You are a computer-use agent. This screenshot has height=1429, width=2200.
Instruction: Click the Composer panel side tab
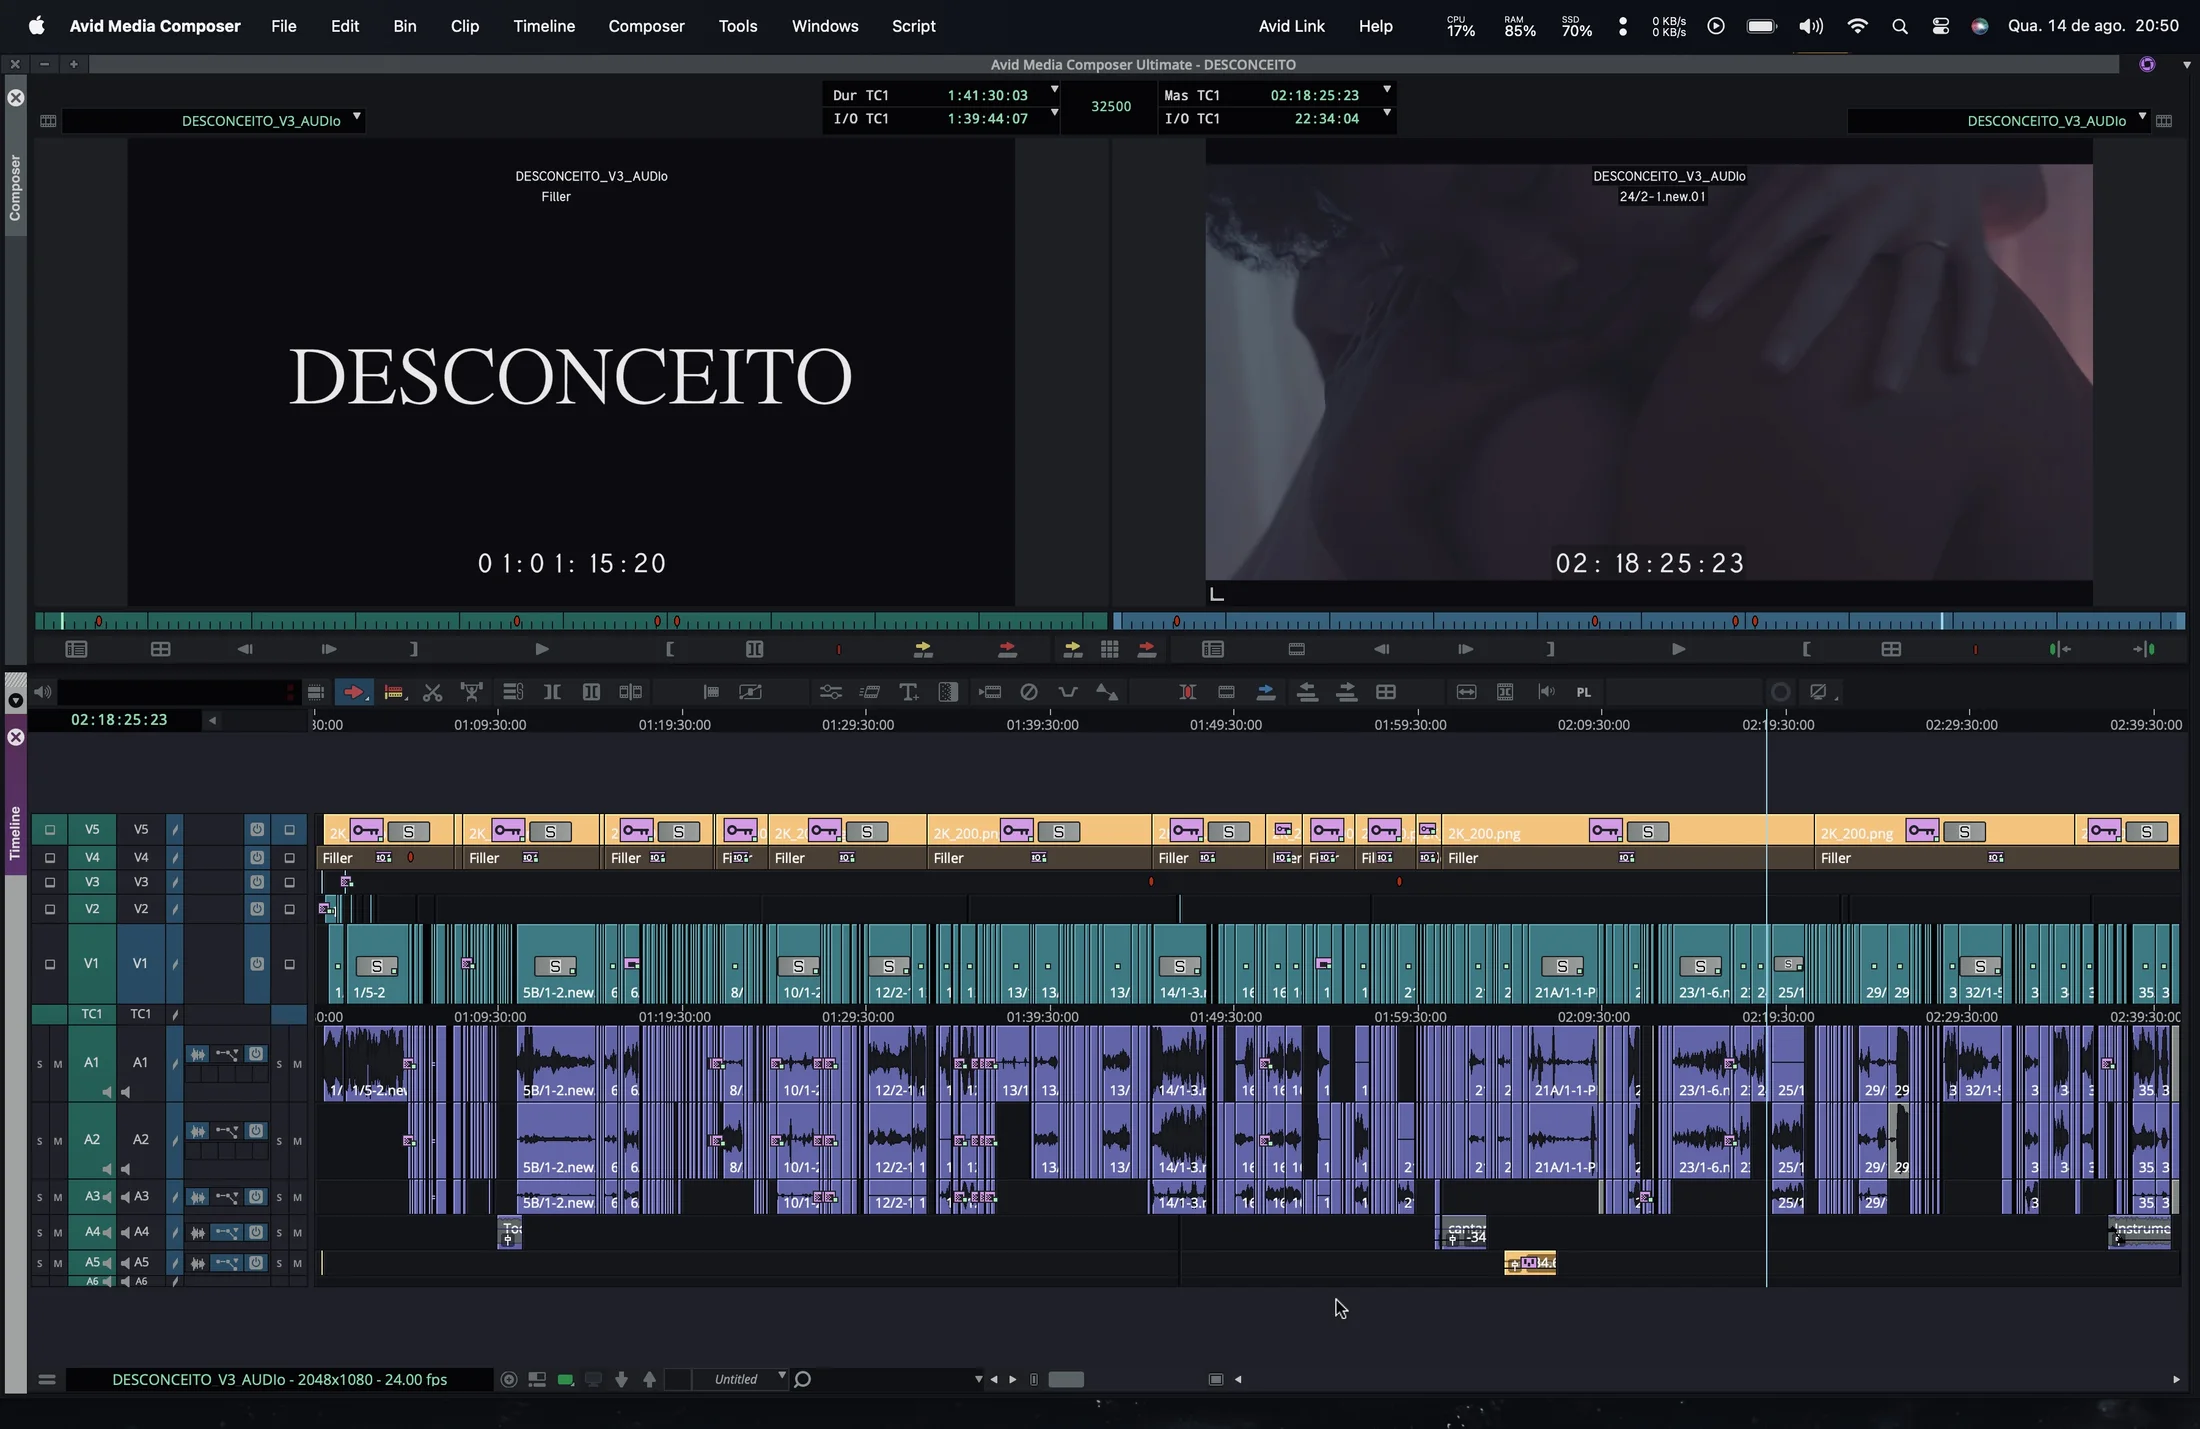point(15,187)
